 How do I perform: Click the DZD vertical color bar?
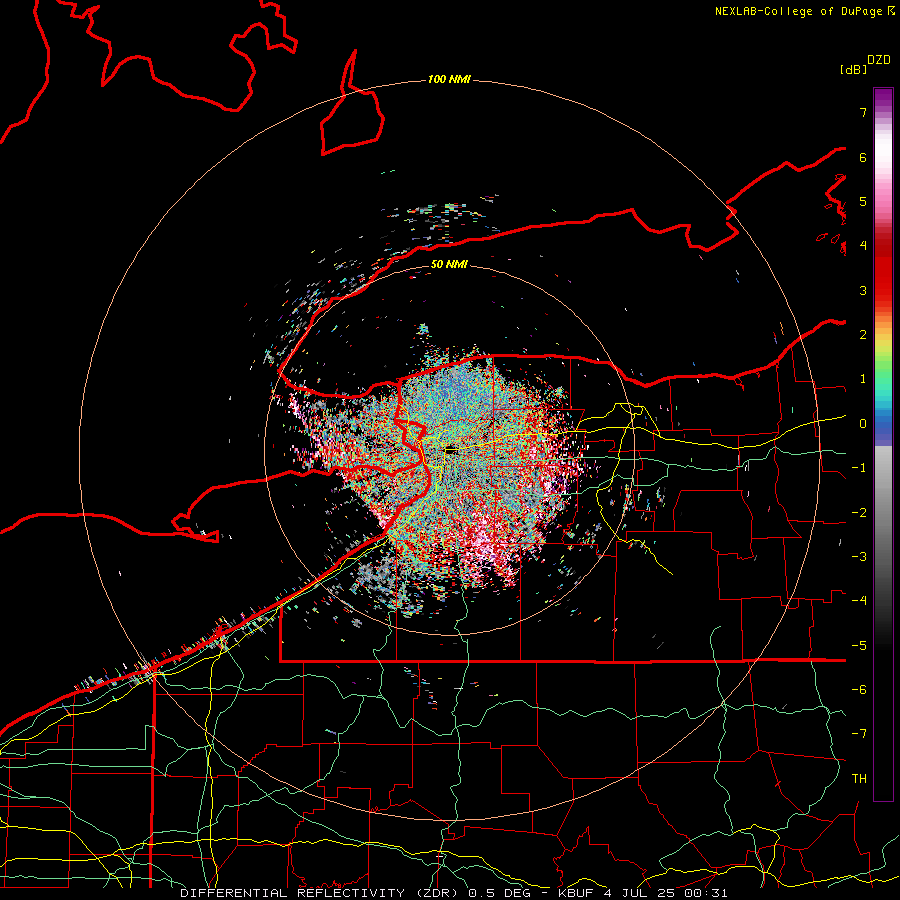(x=883, y=444)
